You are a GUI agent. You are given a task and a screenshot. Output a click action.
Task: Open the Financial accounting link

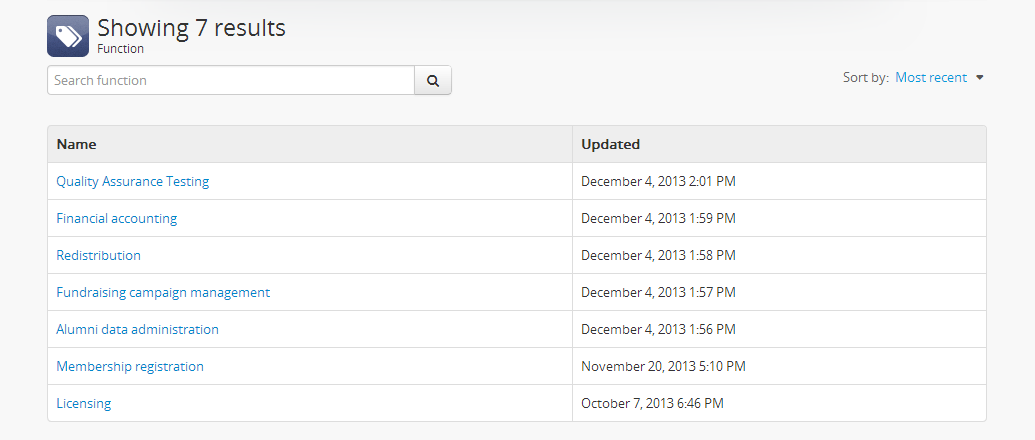click(x=116, y=218)
